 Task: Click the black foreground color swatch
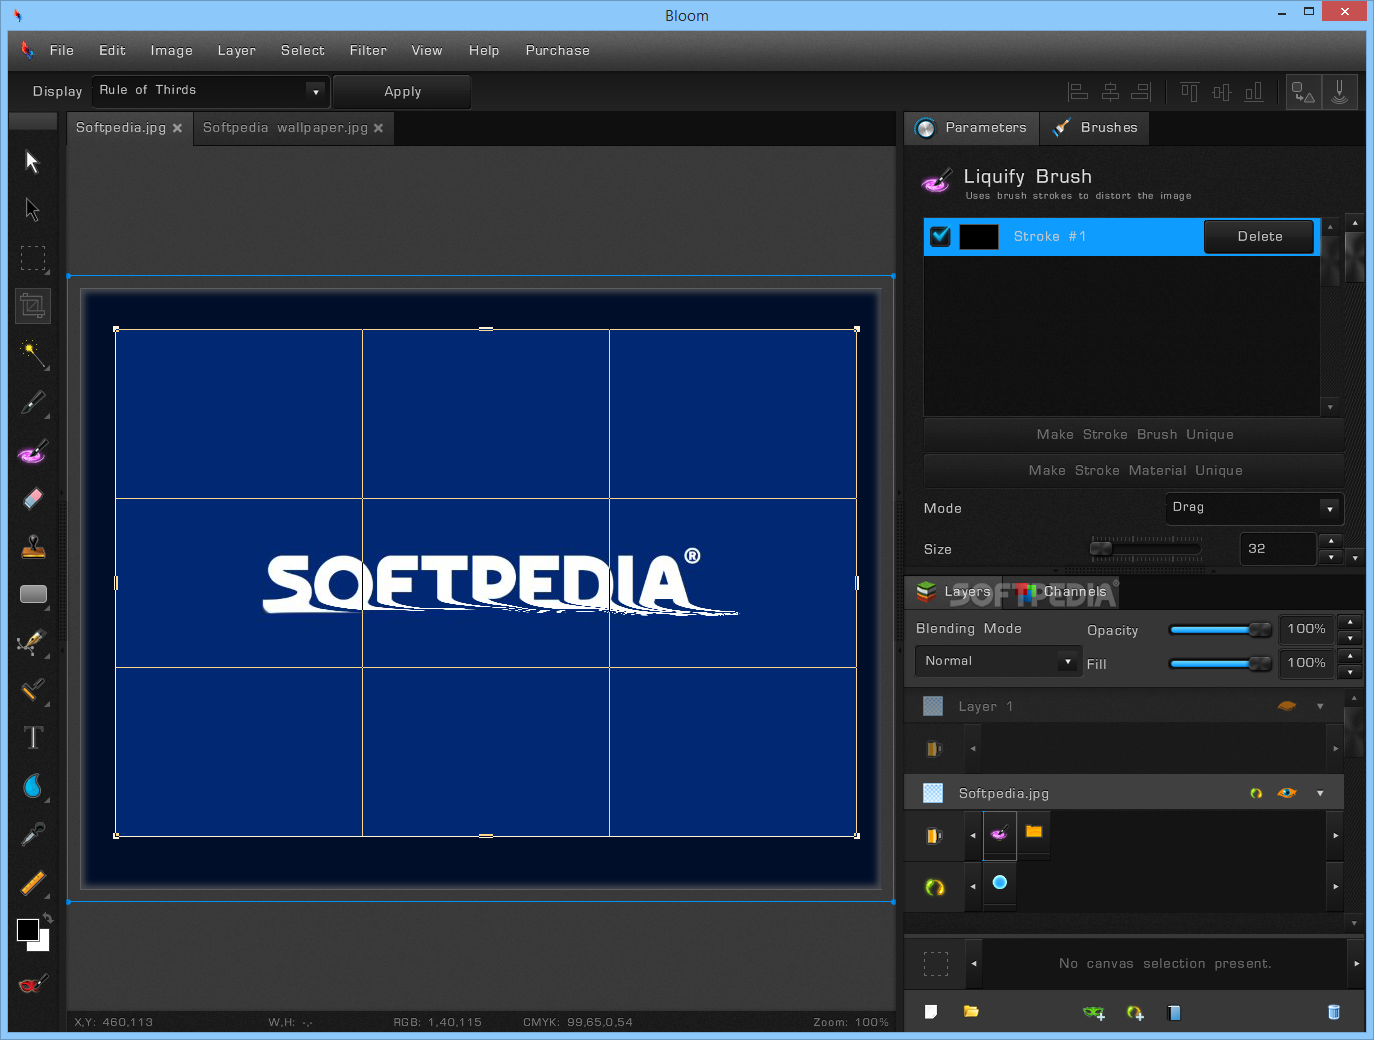pos(27,930)
